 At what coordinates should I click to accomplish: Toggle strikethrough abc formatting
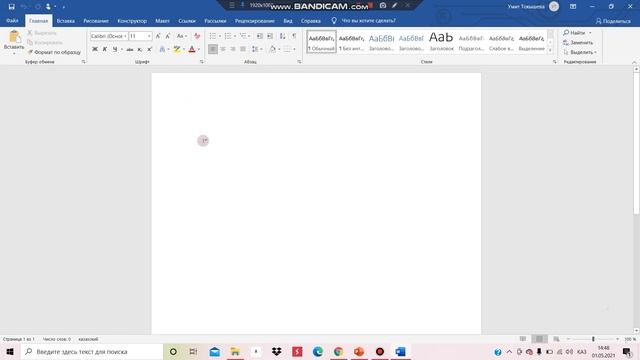130,49
